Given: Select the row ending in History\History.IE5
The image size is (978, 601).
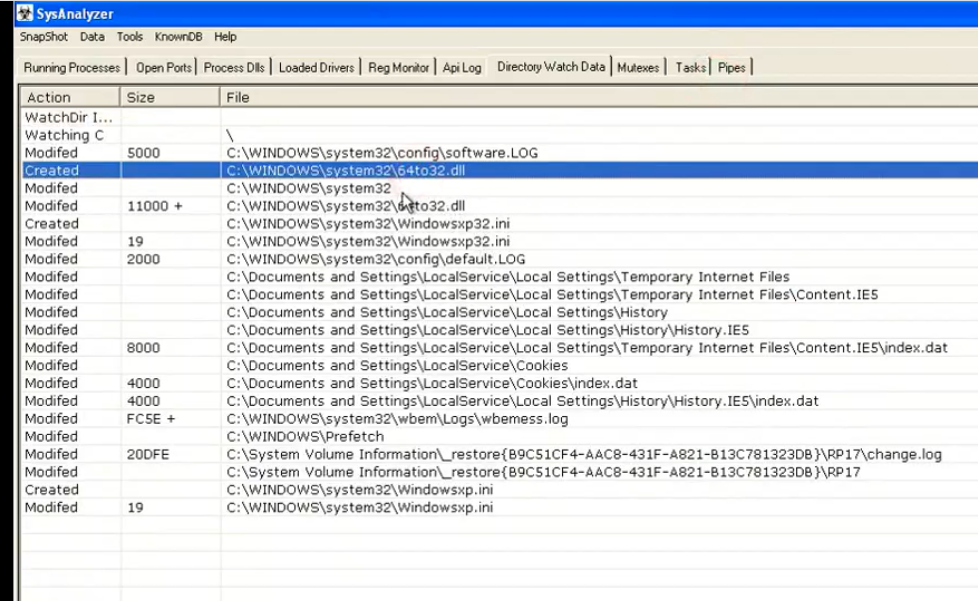Looking at the screenshot, I should coord(500,330).
